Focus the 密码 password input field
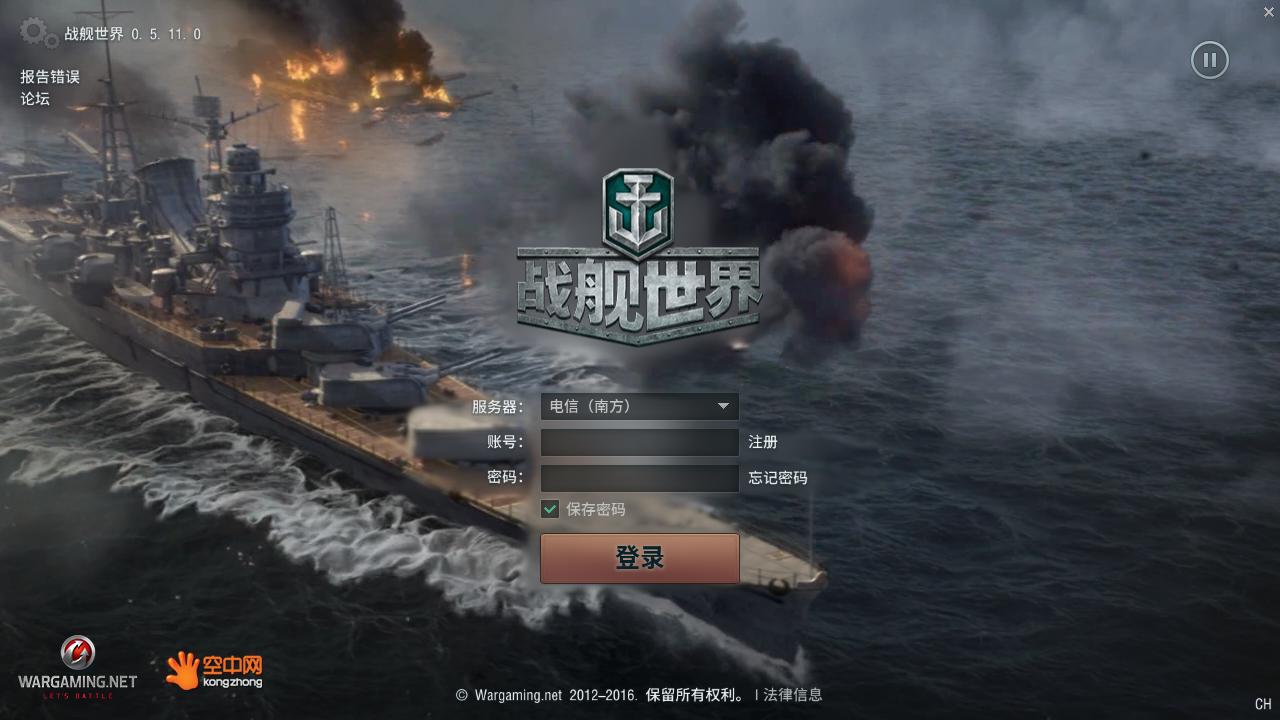 coord(640,478)
